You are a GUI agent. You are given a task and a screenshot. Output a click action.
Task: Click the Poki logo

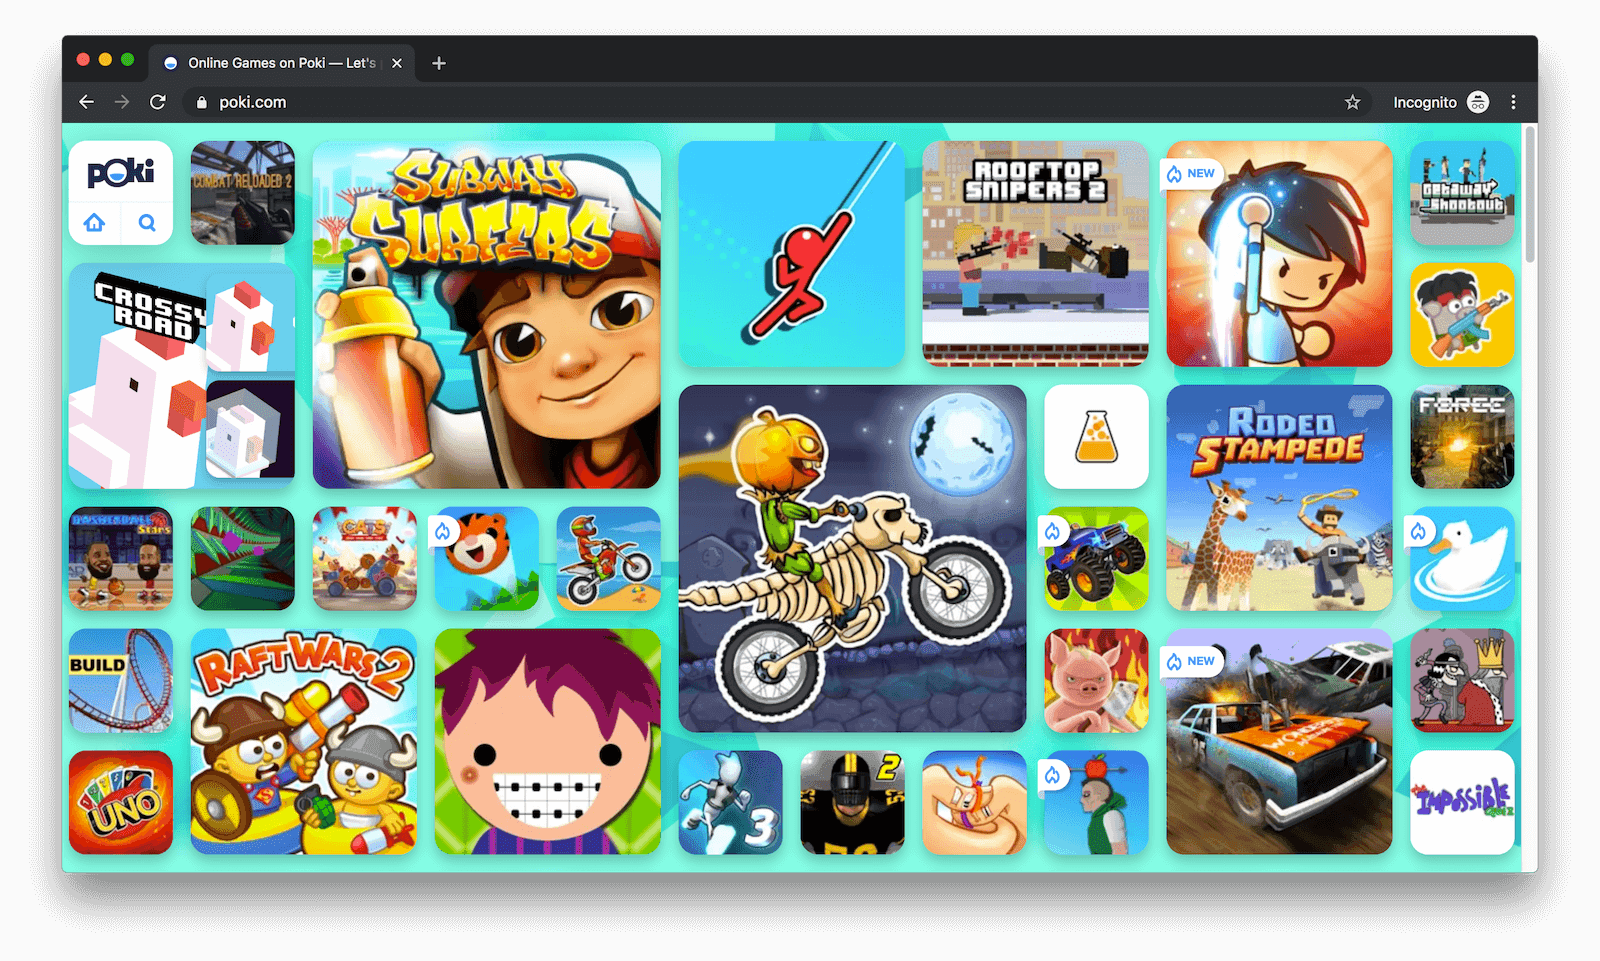coord(120,172)
